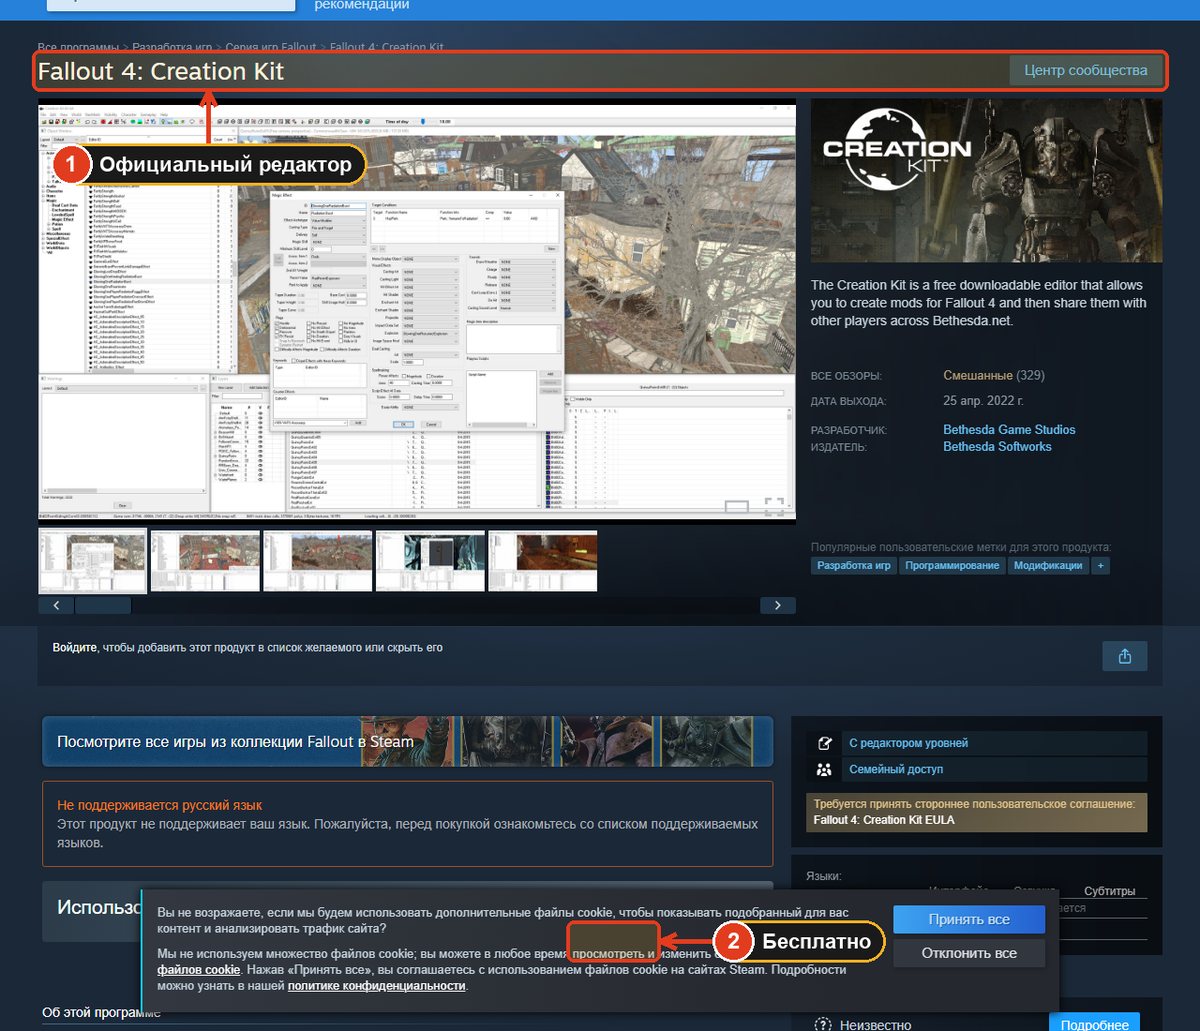Viewport: 1200px width, 1031px height.
Task: Open Разработка игр breadcrumb link
Action: (x=171, y=47)
